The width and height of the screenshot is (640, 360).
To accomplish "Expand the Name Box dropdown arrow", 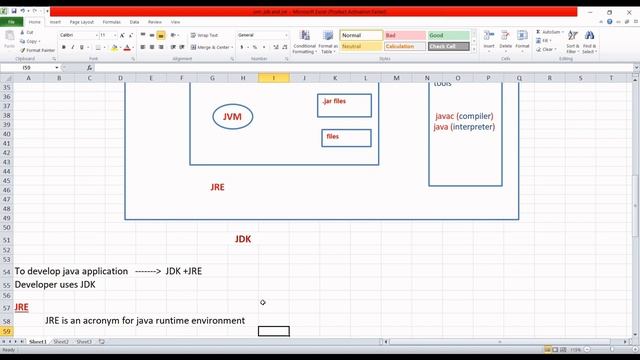I will coord(57,68).
